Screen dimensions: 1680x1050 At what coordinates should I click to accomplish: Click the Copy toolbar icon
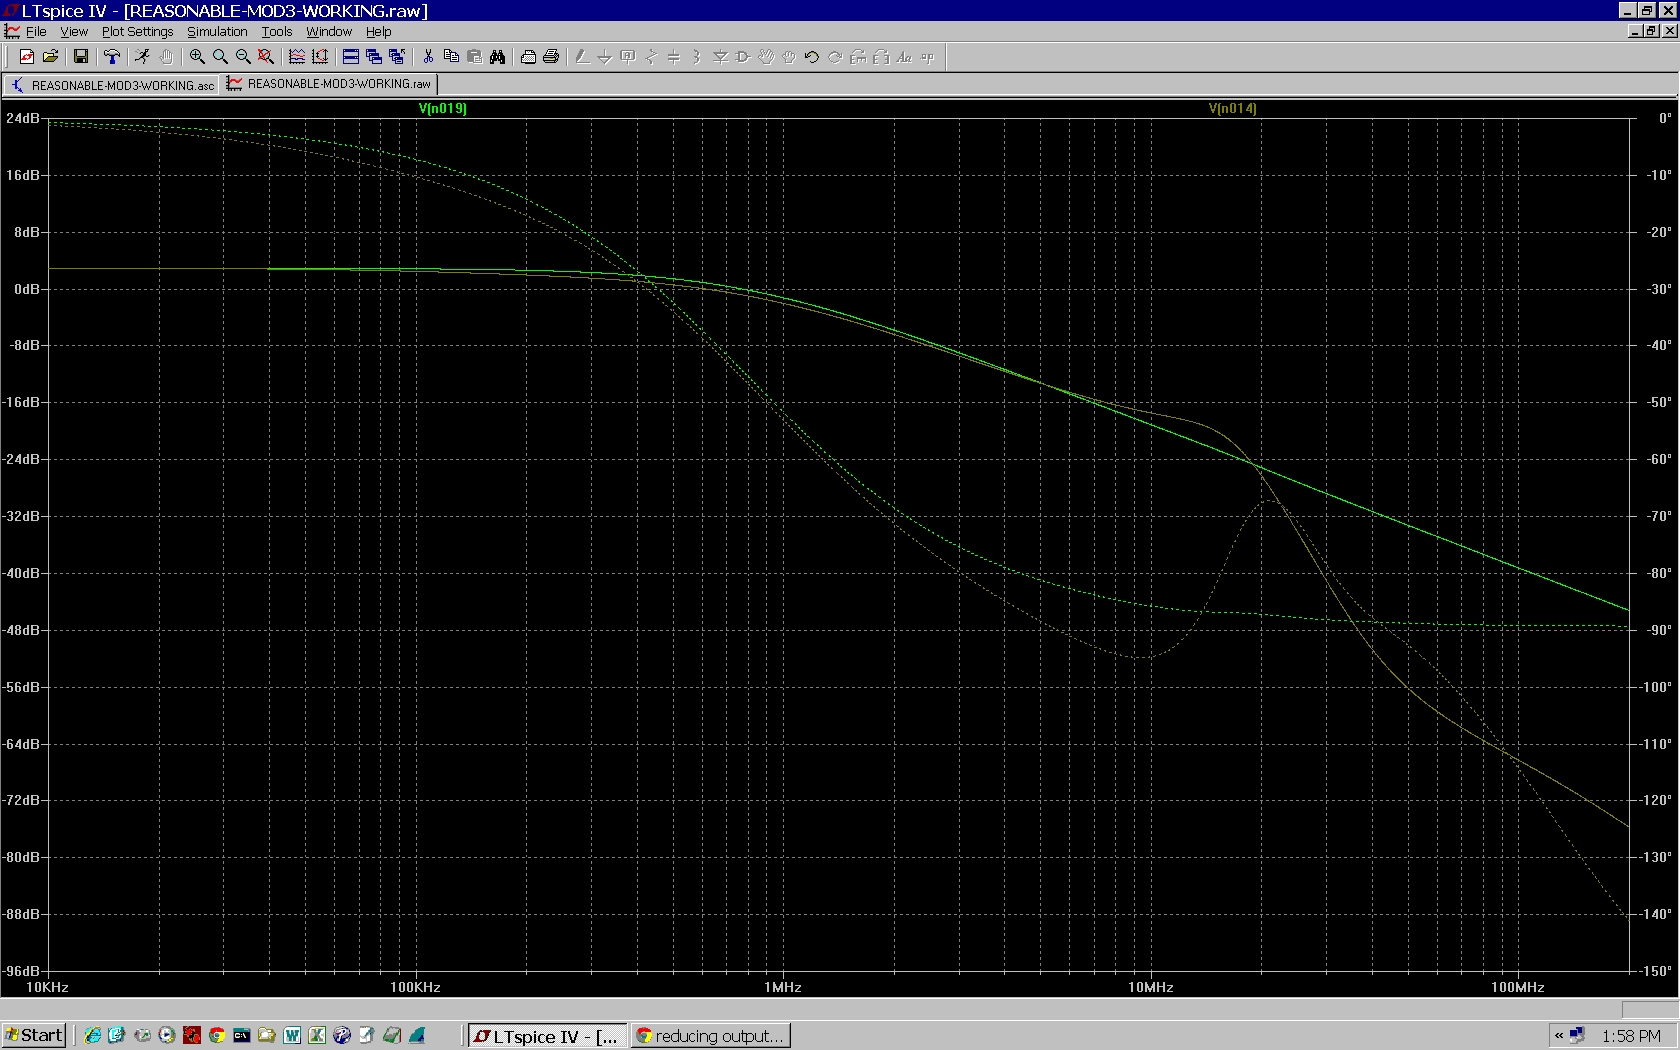pos(451,57)
